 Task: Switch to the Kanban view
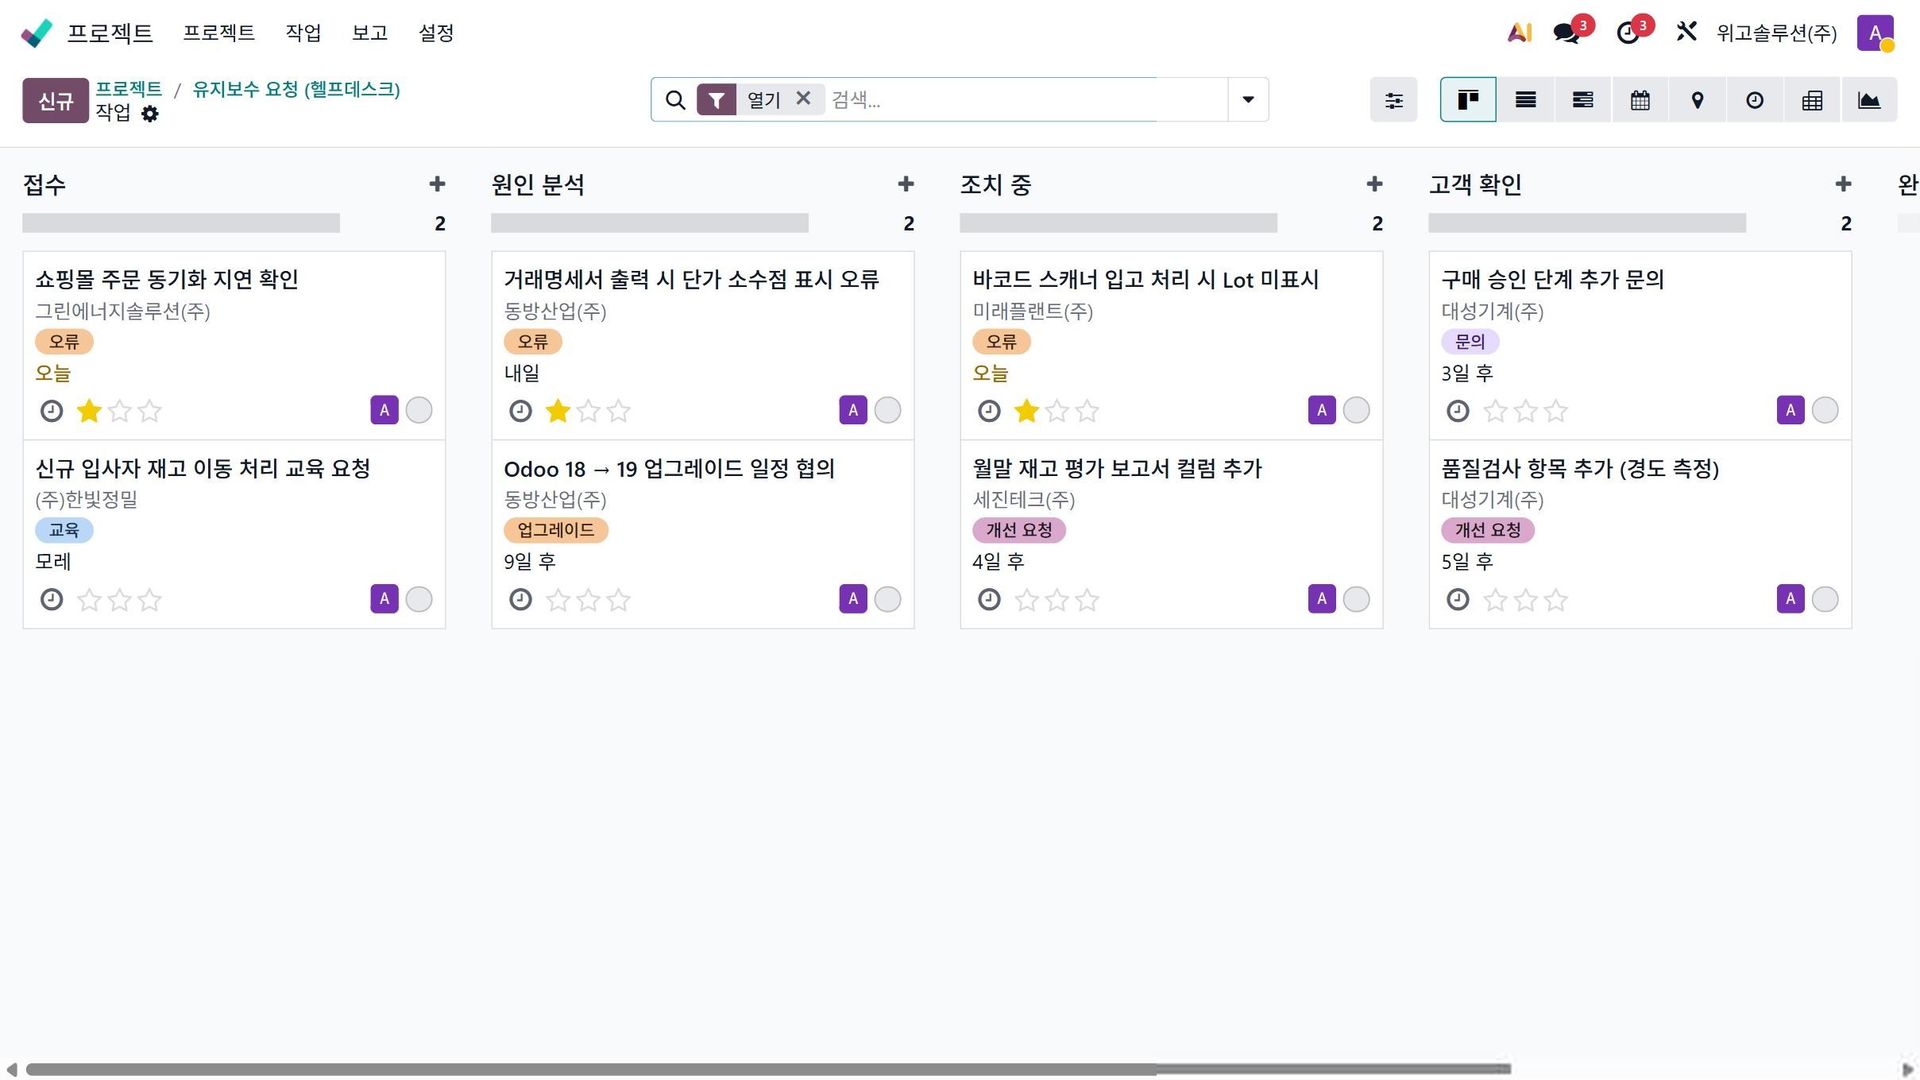(x=1468, y=100)
